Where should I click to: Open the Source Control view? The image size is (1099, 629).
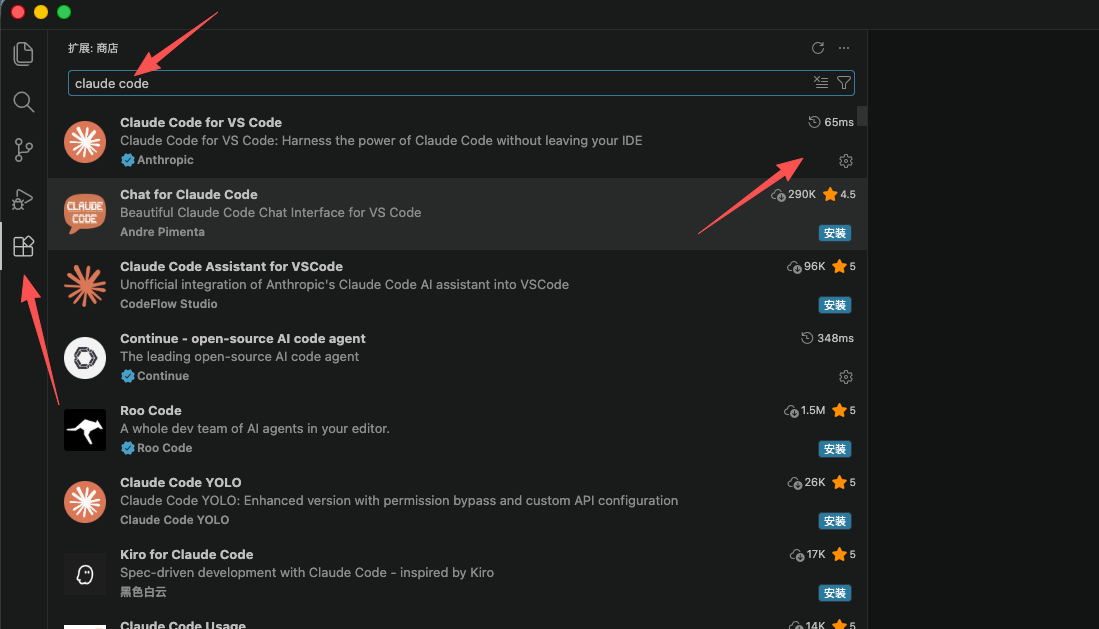pos(23,150)
